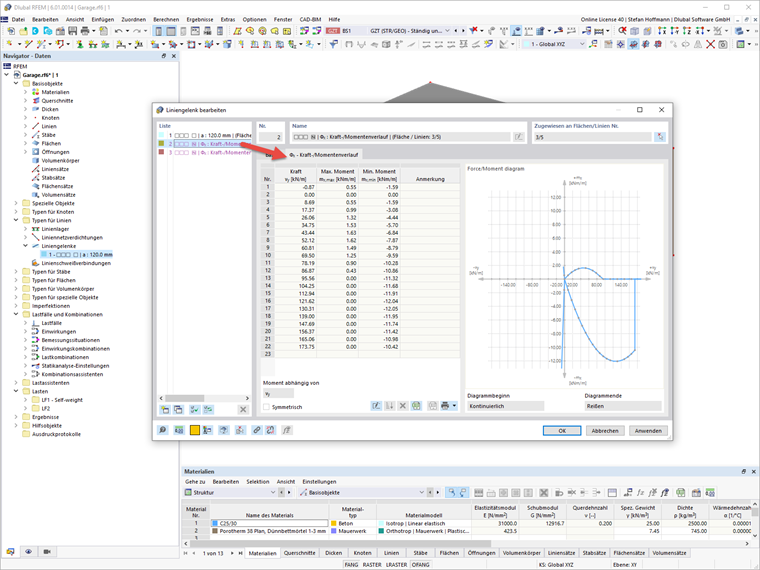This screenshot has width=760, height=570.
Task: Click the Diagrammbeginn field showing Kontinuierlich
Action: click(506, 406)
